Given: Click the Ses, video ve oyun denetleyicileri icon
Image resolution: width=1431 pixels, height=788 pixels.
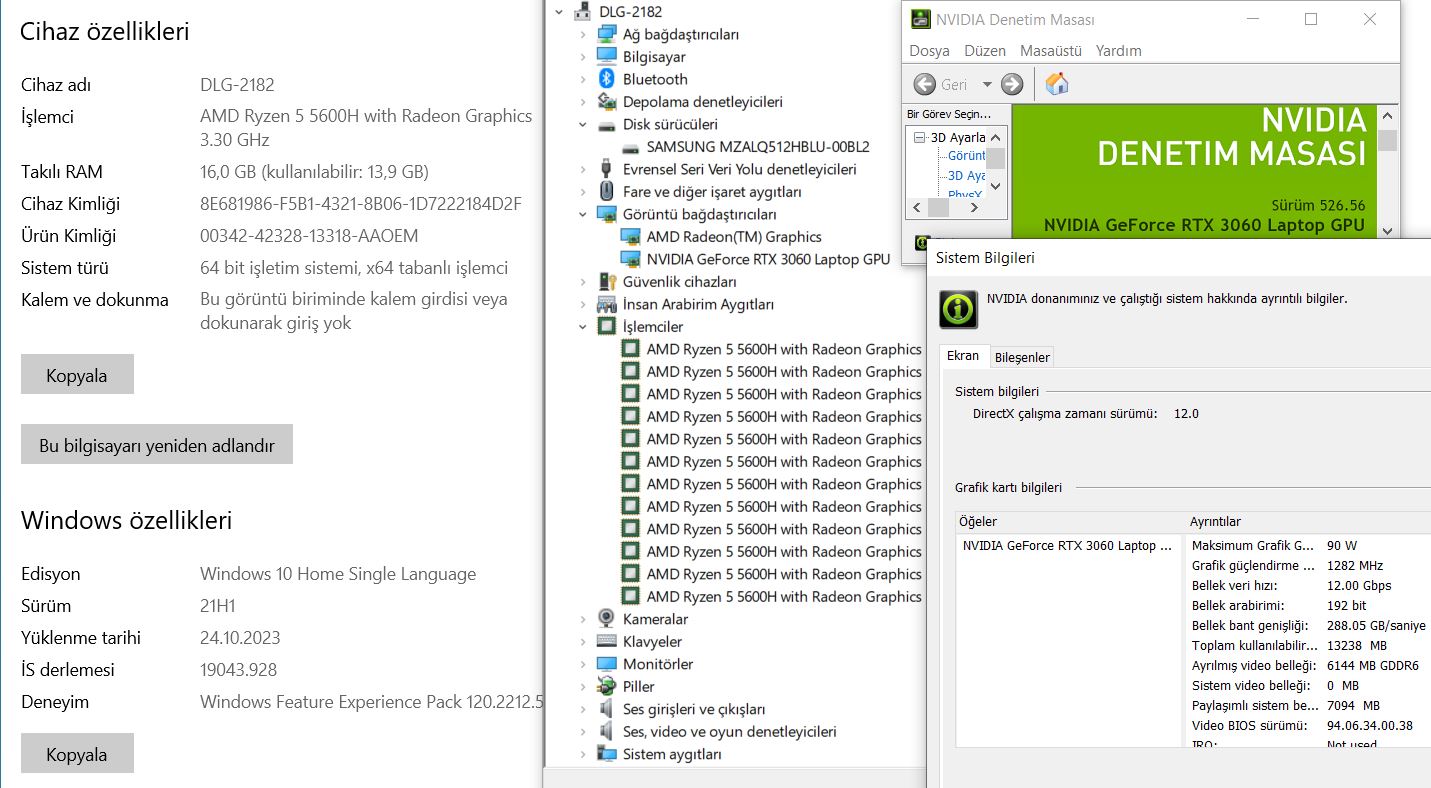Looking at the screenshot, I should 607,732.
